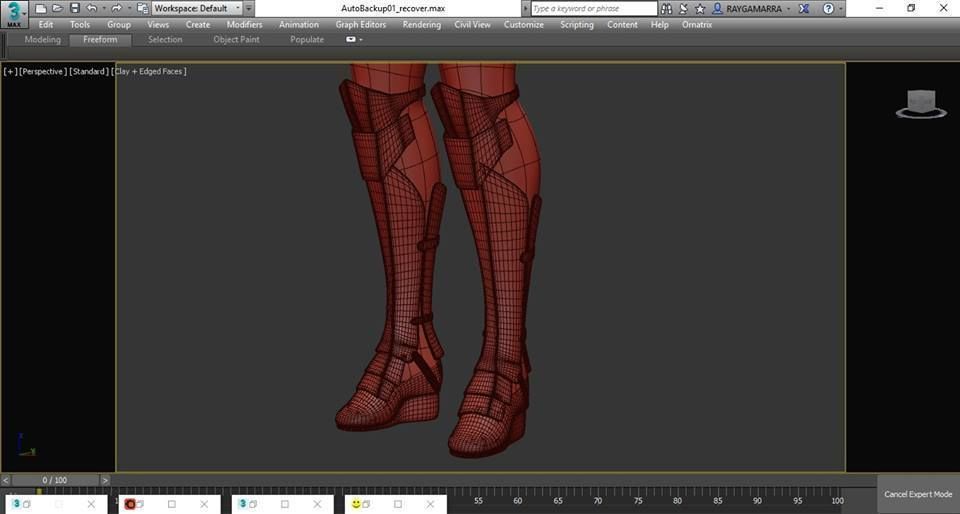Open the Tools menu
This screenshot has height=514, width=960.
pos(80,24)
